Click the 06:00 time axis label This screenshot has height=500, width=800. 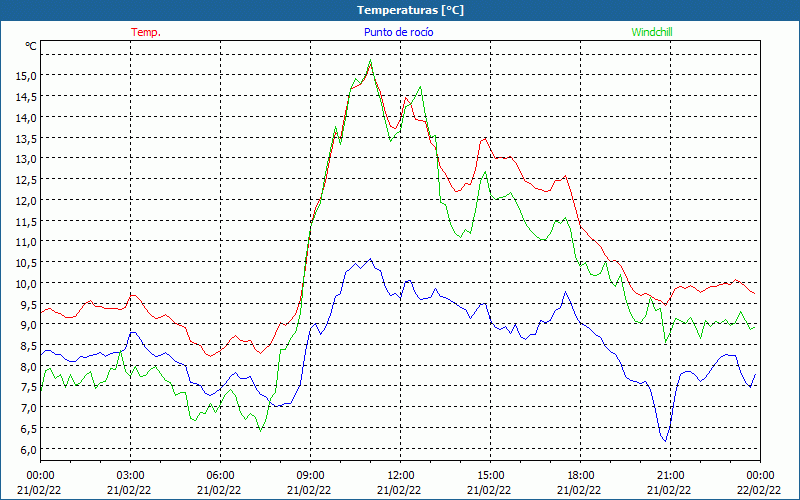(x=220, y=476)
